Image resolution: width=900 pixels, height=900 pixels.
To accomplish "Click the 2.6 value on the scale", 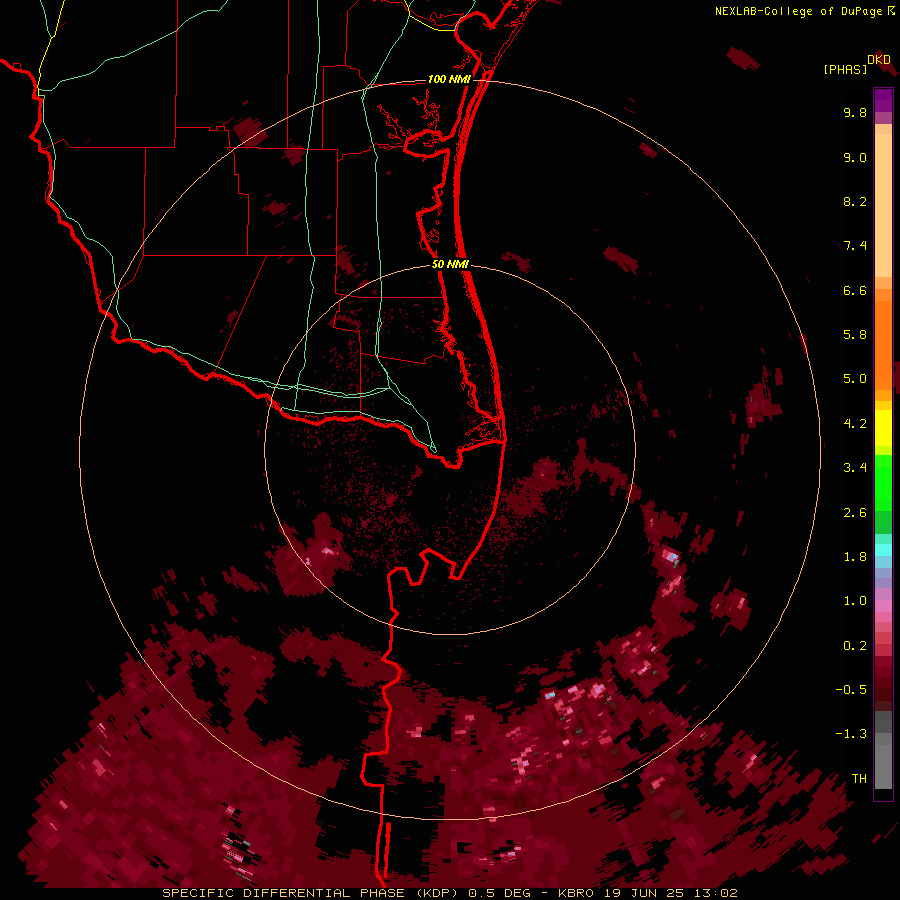I will click(x=855, y=513).
